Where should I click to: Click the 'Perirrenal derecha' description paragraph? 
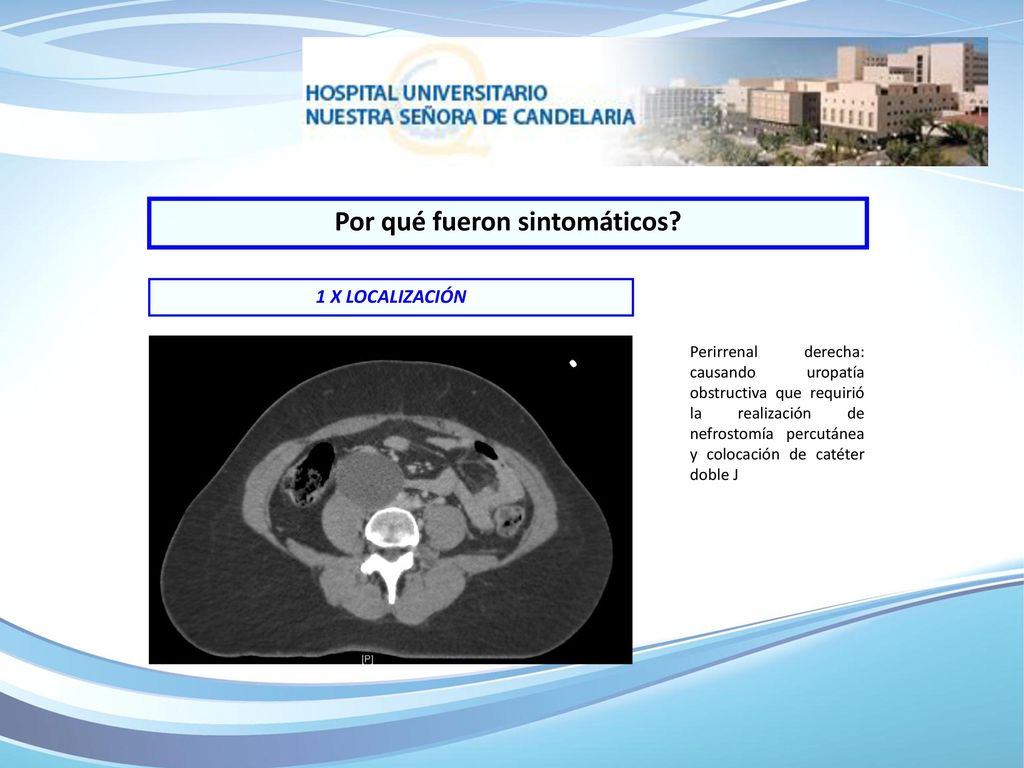(x=776, y=413)
